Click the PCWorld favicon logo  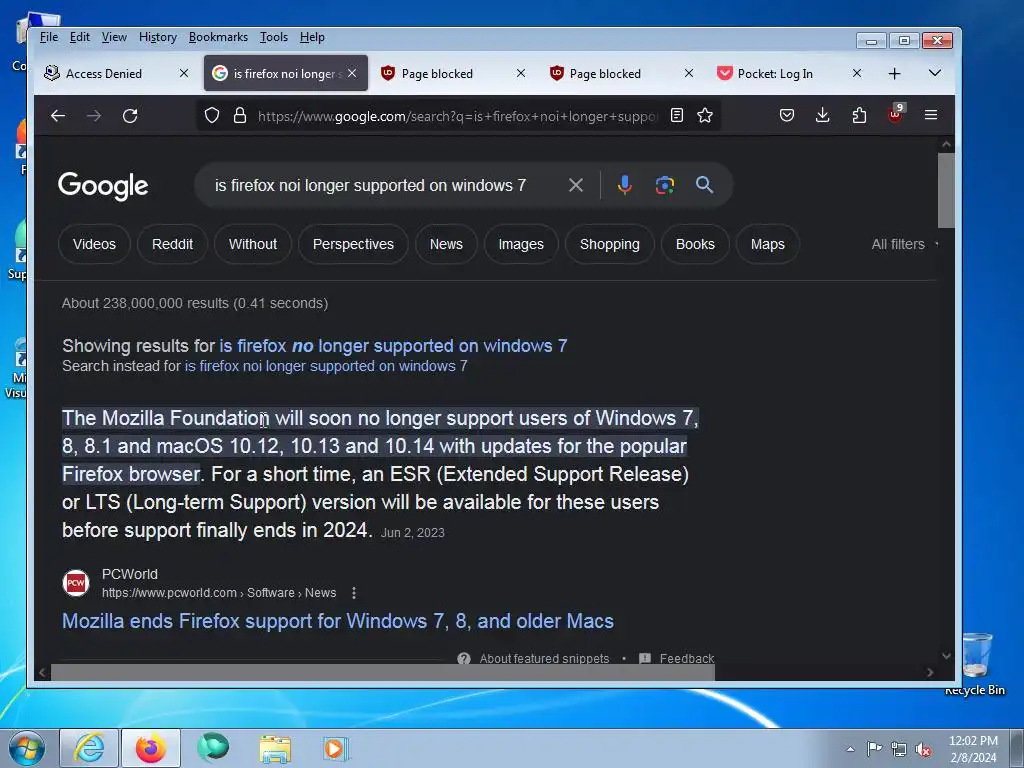76,583
